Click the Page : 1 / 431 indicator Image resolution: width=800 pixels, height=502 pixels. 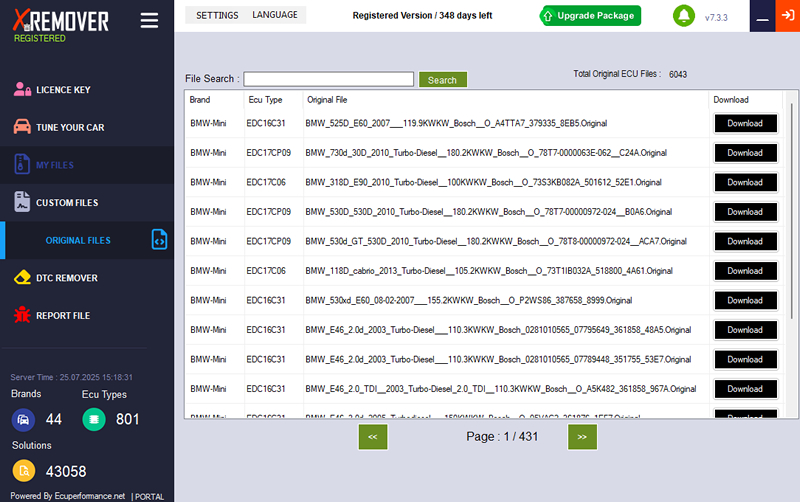(502, 437)
